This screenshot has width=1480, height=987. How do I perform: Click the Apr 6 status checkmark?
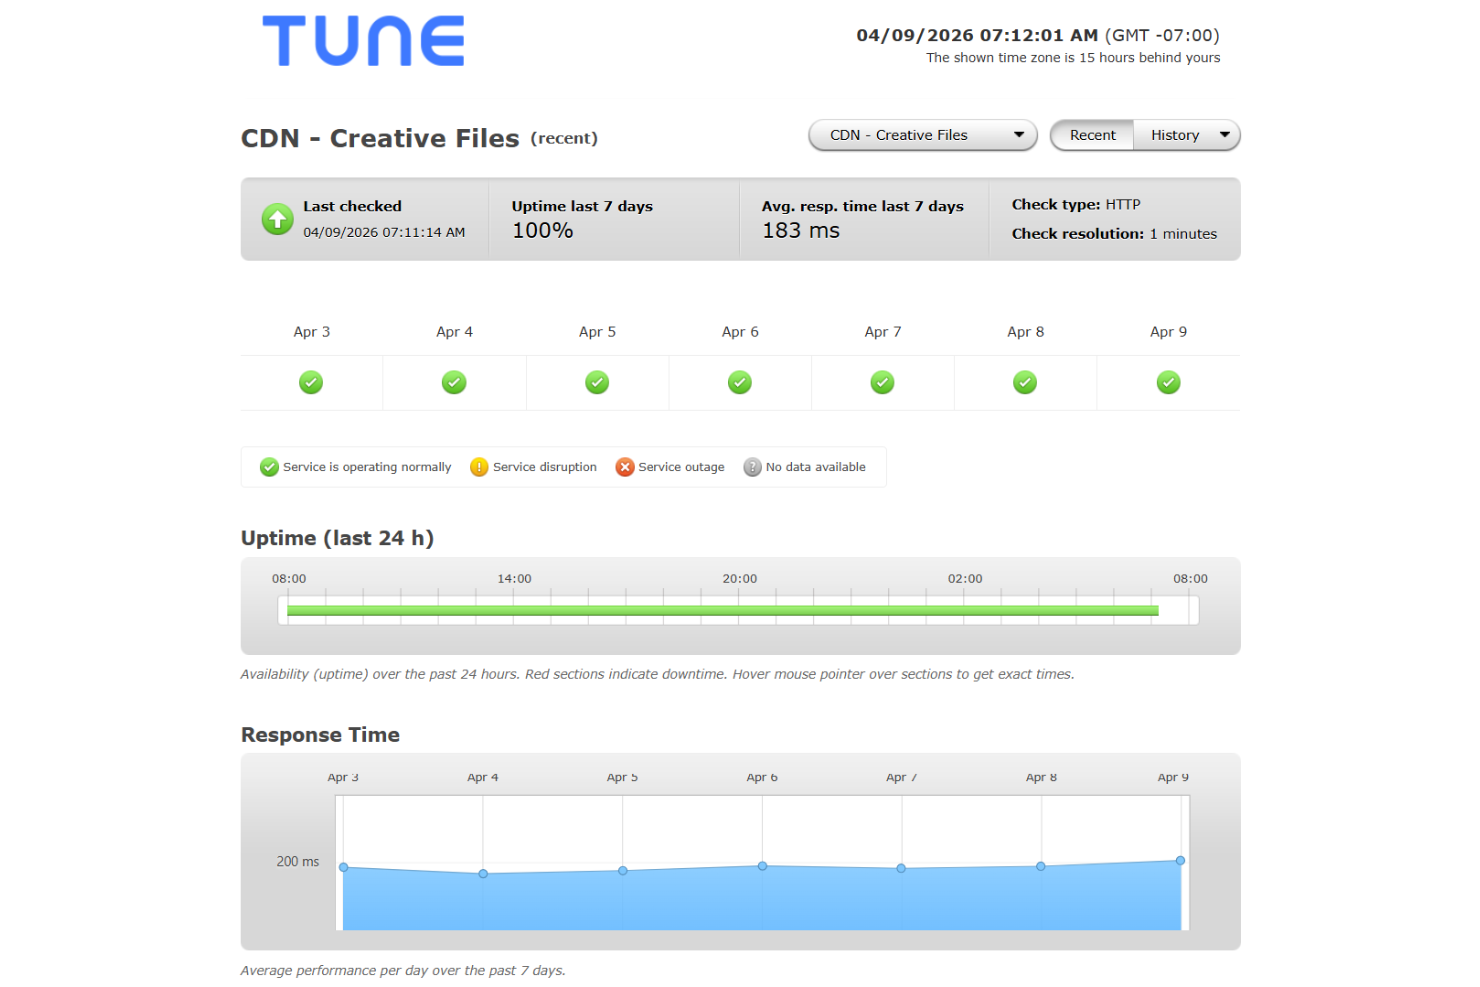(x=740, y=382)
